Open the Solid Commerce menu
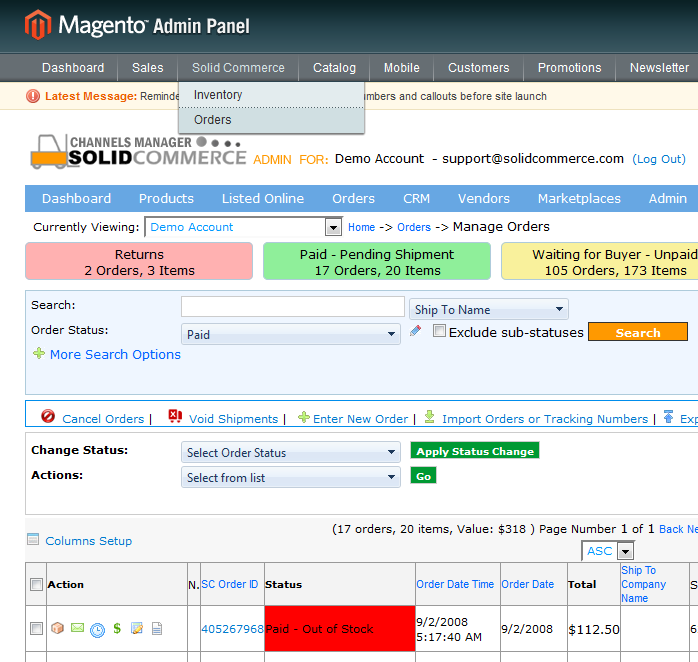 (238, 68)
